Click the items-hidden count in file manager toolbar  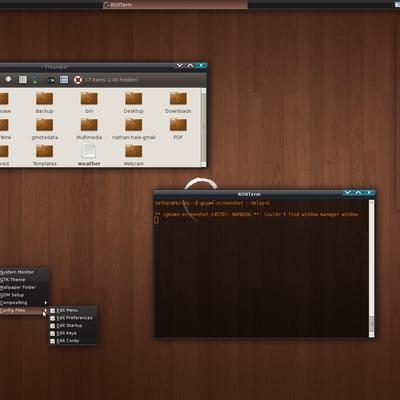(x=111, y=80)
